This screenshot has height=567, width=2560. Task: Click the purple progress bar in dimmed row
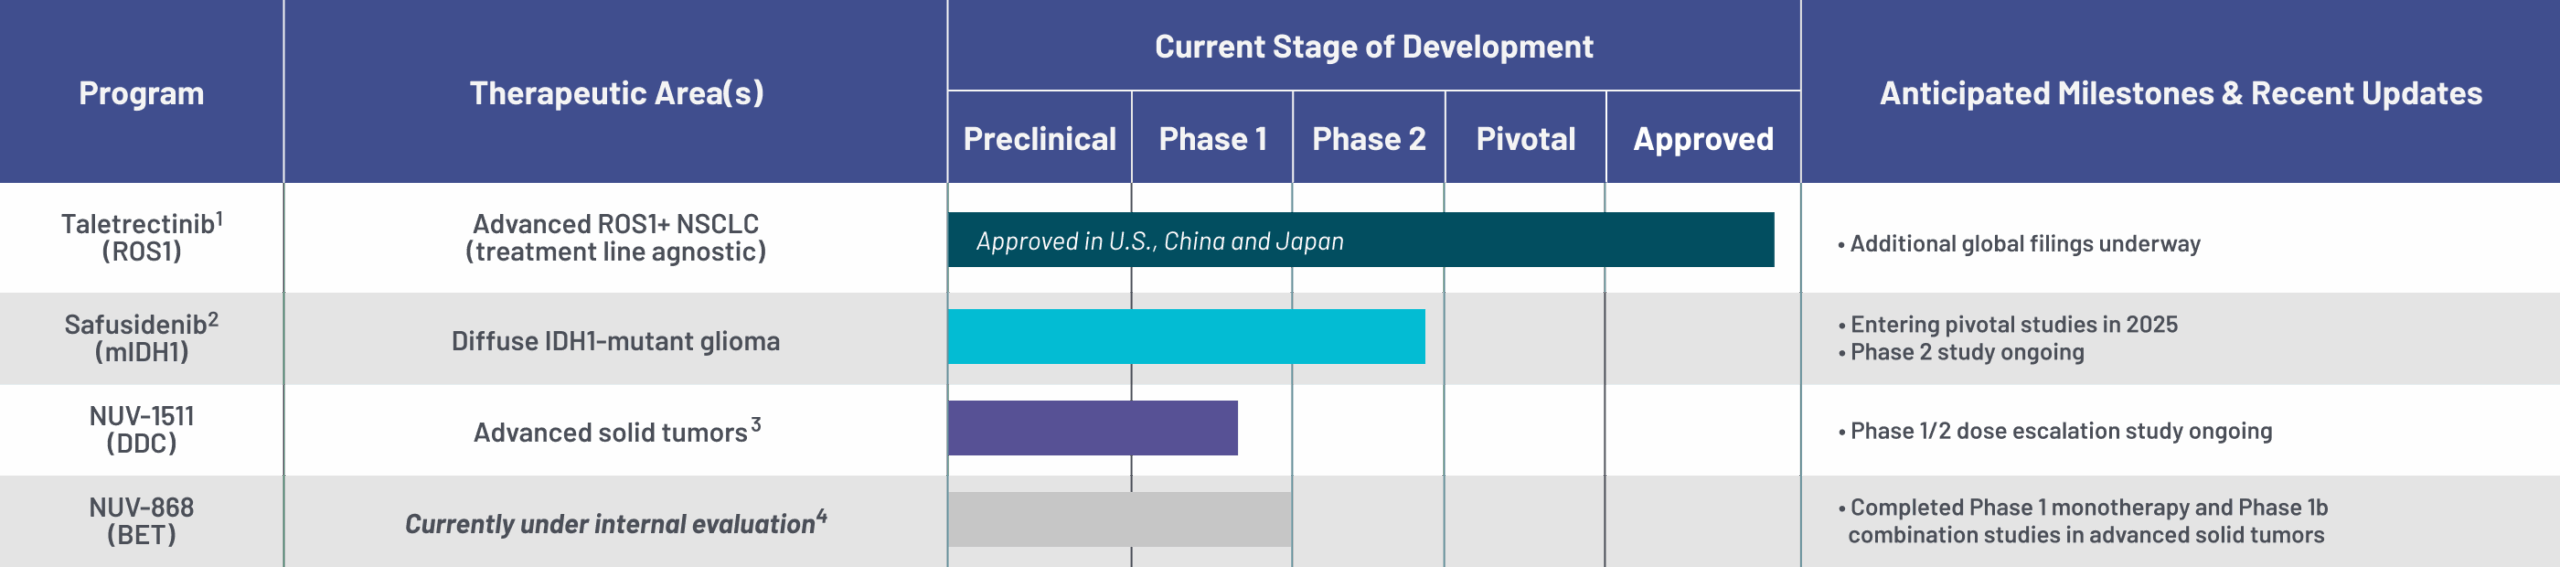[1093, 428]
